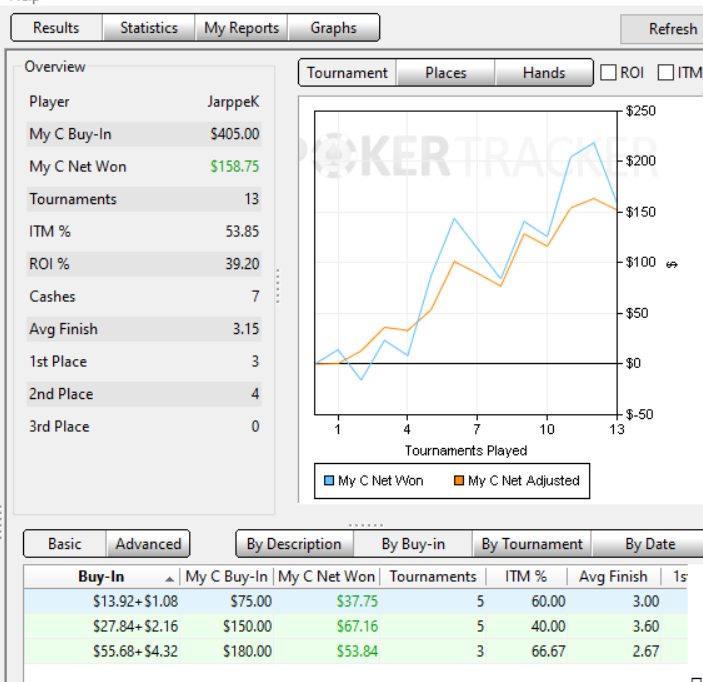Image resolution: width=703 pixels, height=682 pixels.
Task: Toggle the ITM checkbox
Action: click(x=665, y=72)
